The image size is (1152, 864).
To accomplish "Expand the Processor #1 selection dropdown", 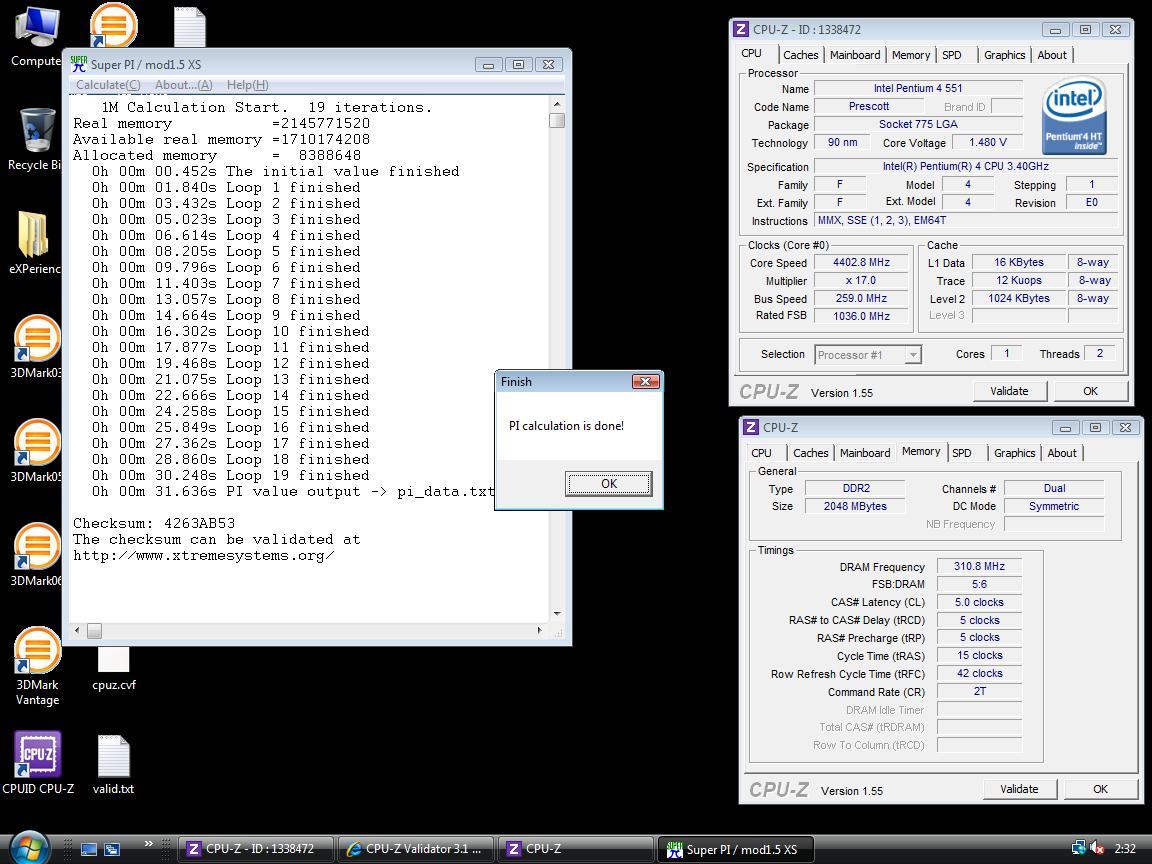I will pos(912,355).
